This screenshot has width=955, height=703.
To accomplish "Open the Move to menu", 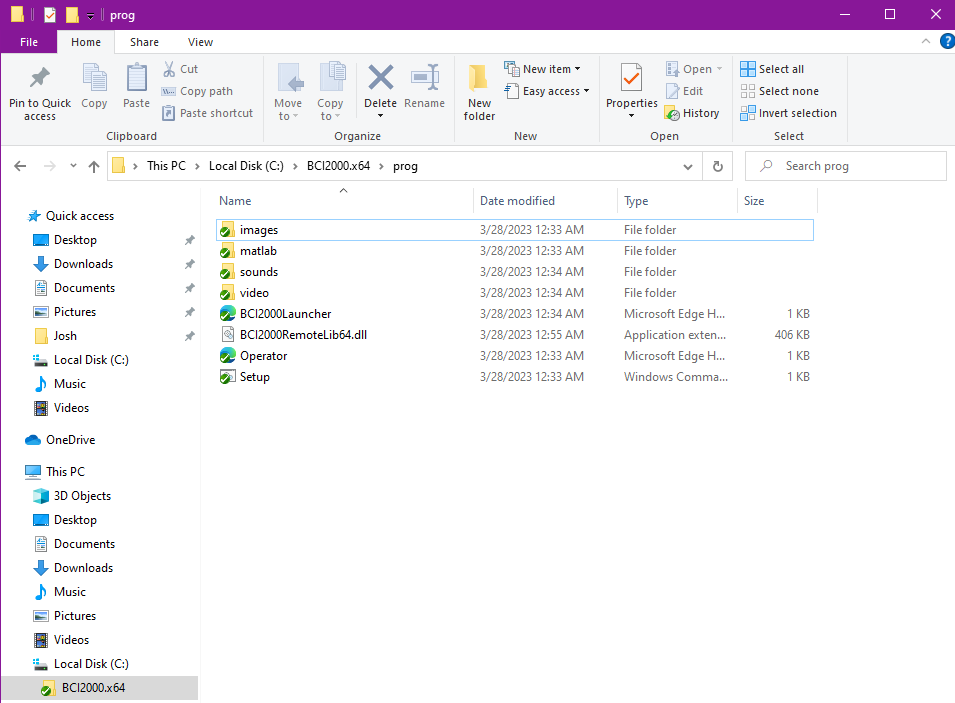I will pos(288,92).
